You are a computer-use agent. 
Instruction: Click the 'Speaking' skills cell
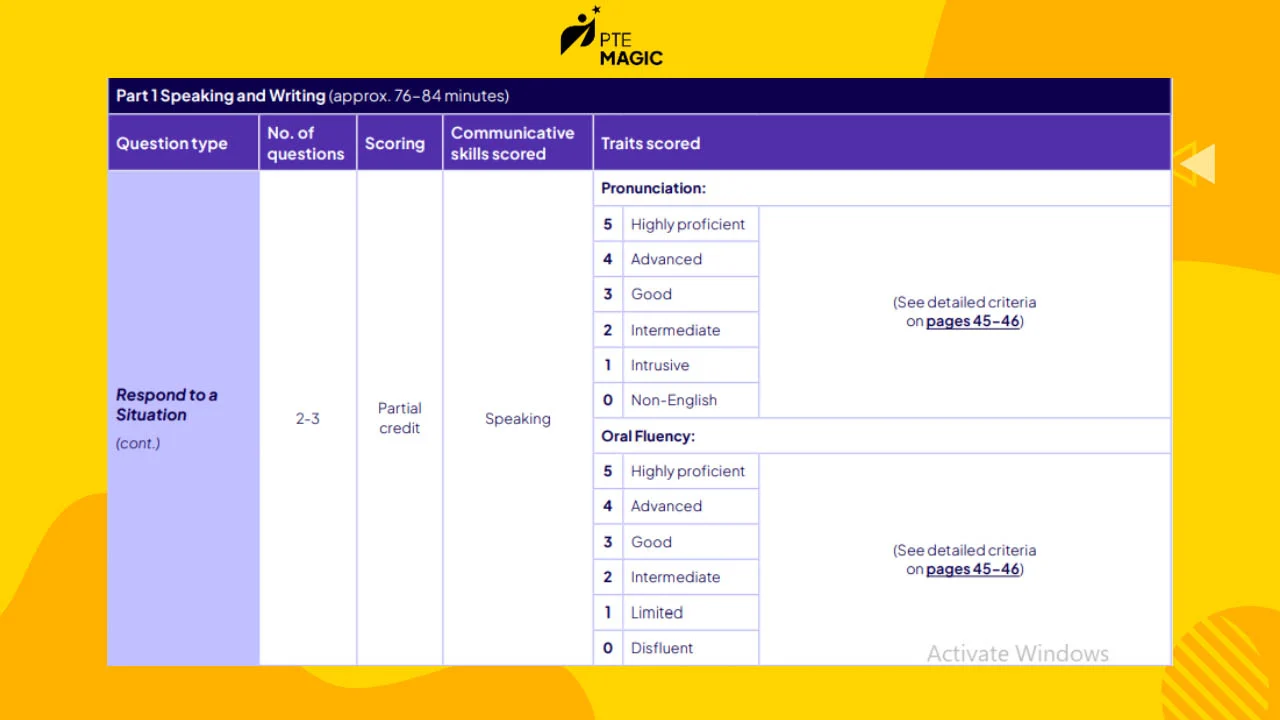tap(518, 419)
